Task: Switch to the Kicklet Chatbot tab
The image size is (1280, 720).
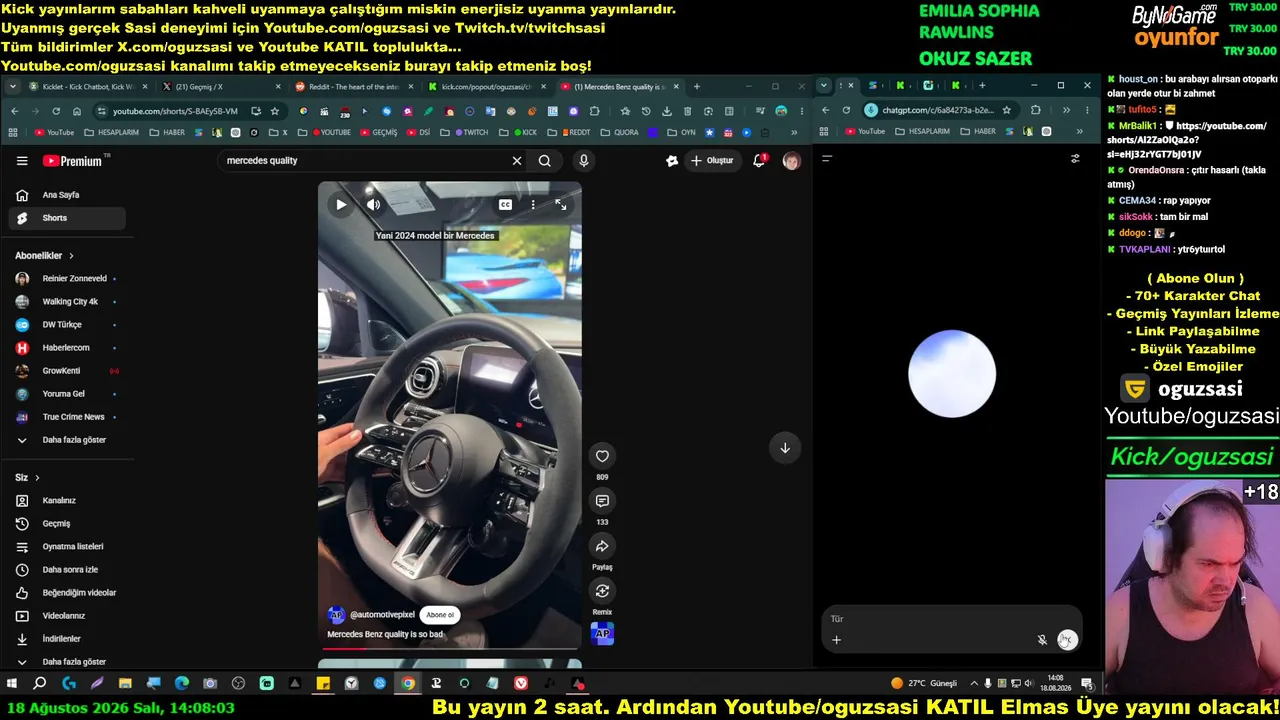Action: (x=87, y=87)
